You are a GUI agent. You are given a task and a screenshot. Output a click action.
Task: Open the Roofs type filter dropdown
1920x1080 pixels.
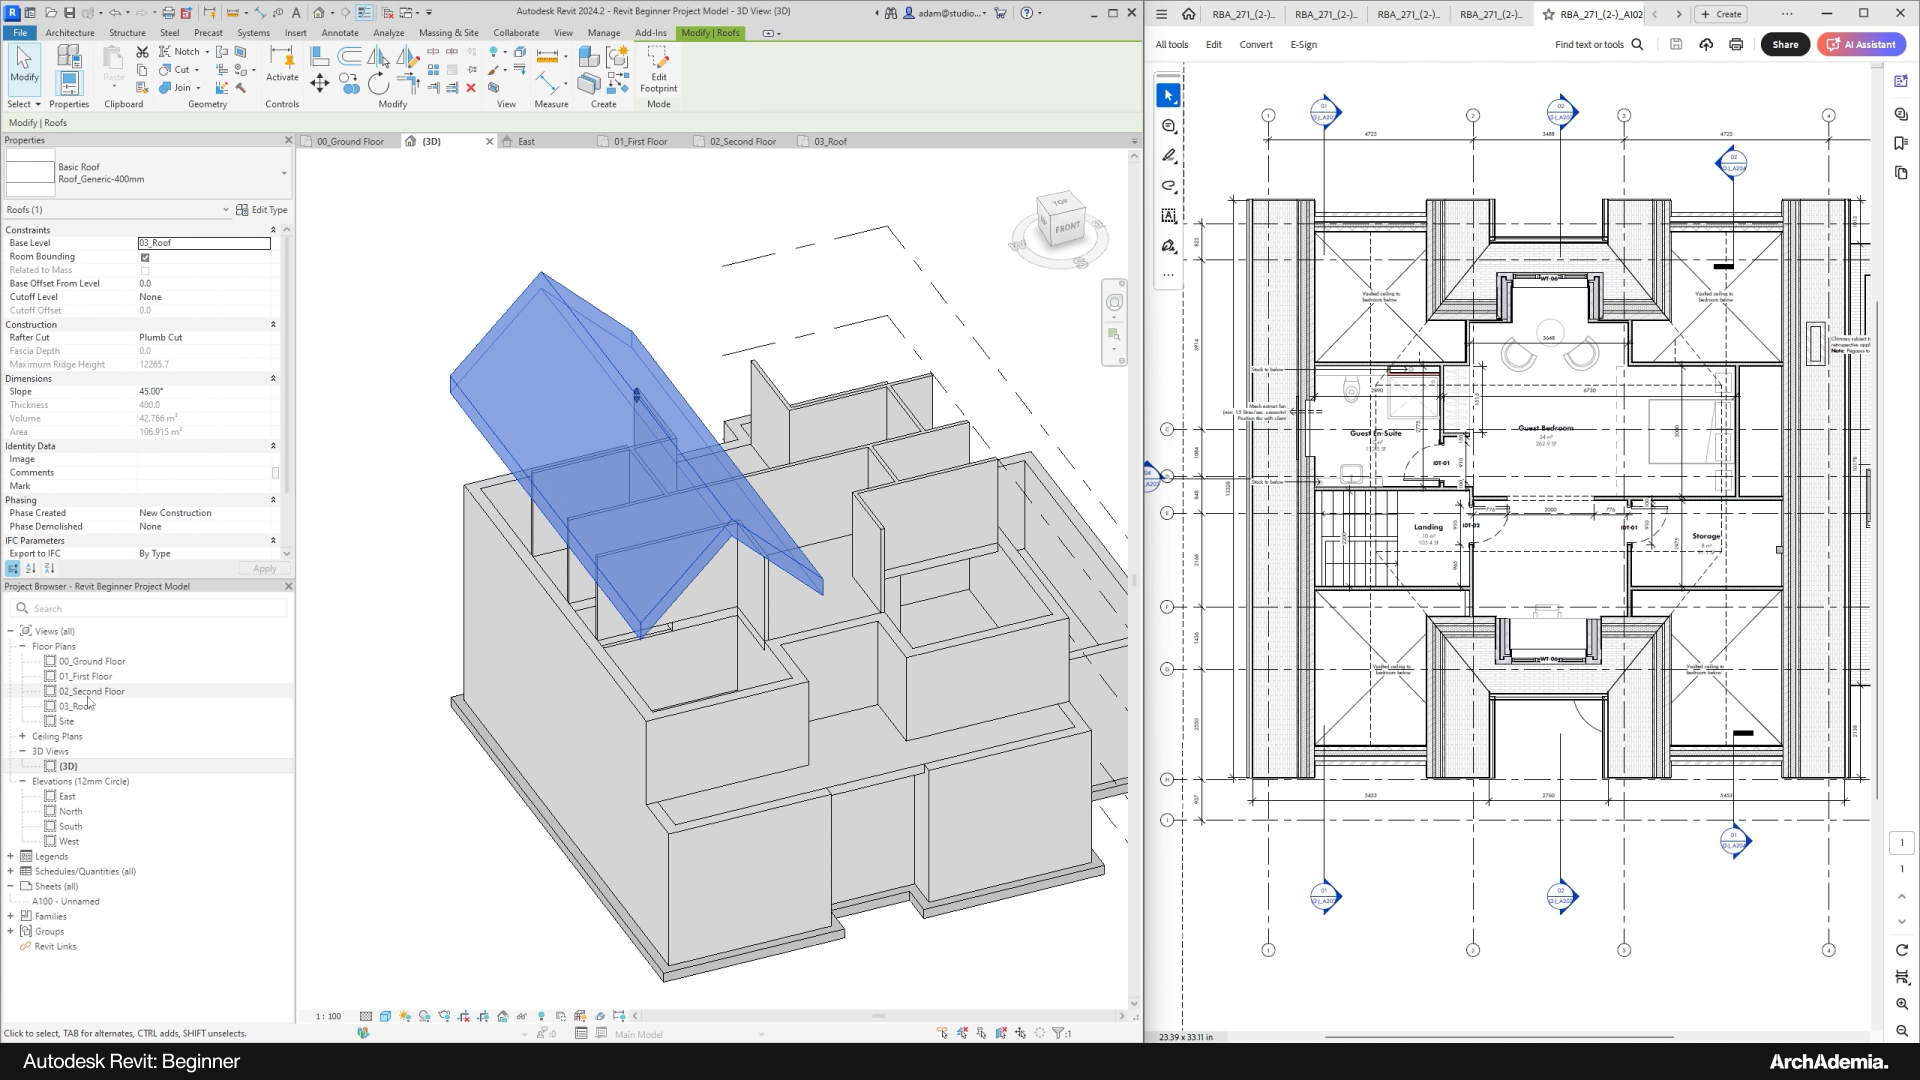225,210
